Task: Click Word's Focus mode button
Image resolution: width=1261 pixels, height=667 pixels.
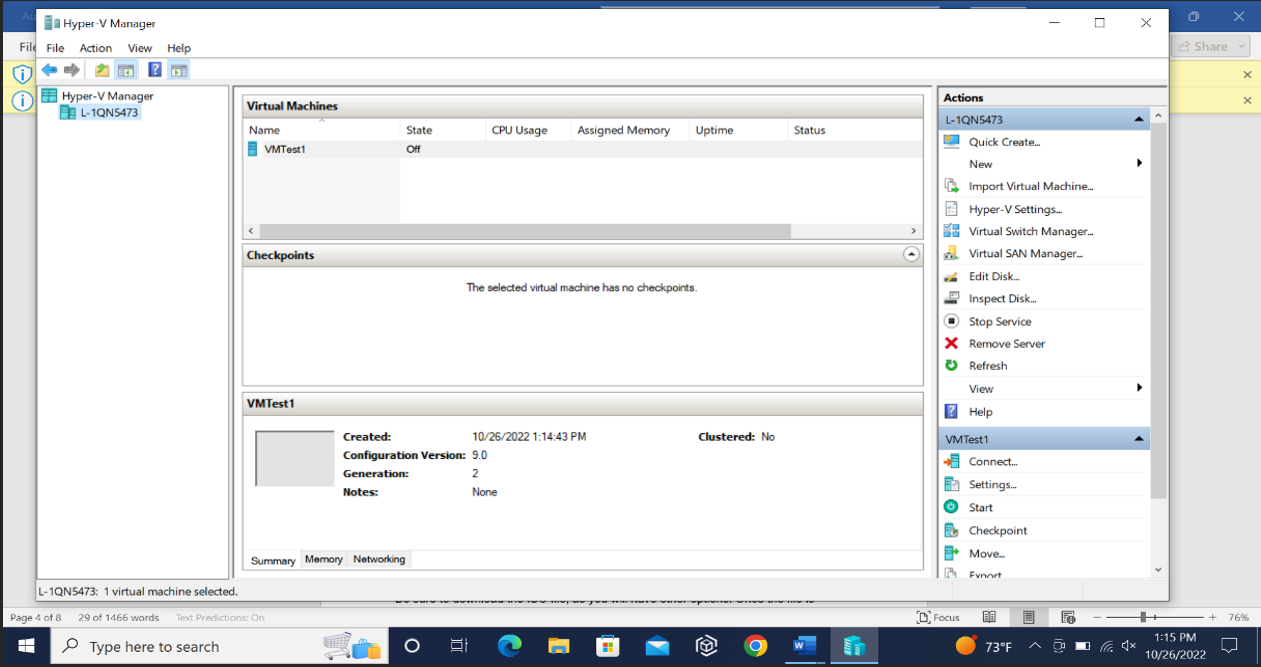Action: tap(938, 617)
